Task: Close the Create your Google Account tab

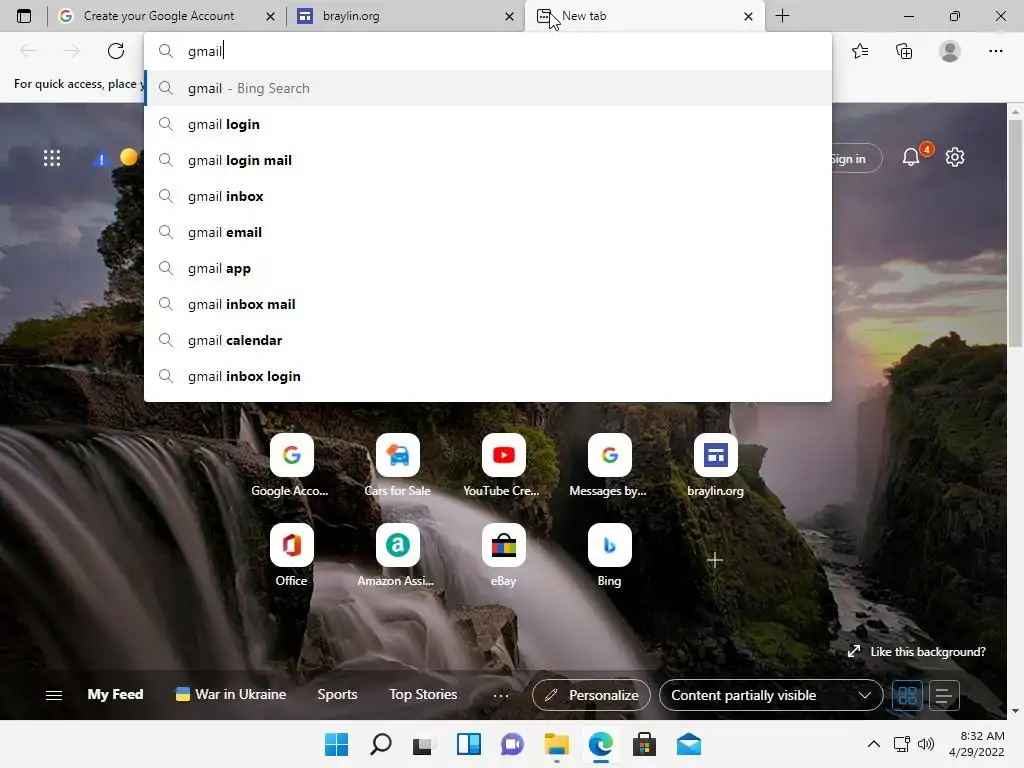Action: 270,16
